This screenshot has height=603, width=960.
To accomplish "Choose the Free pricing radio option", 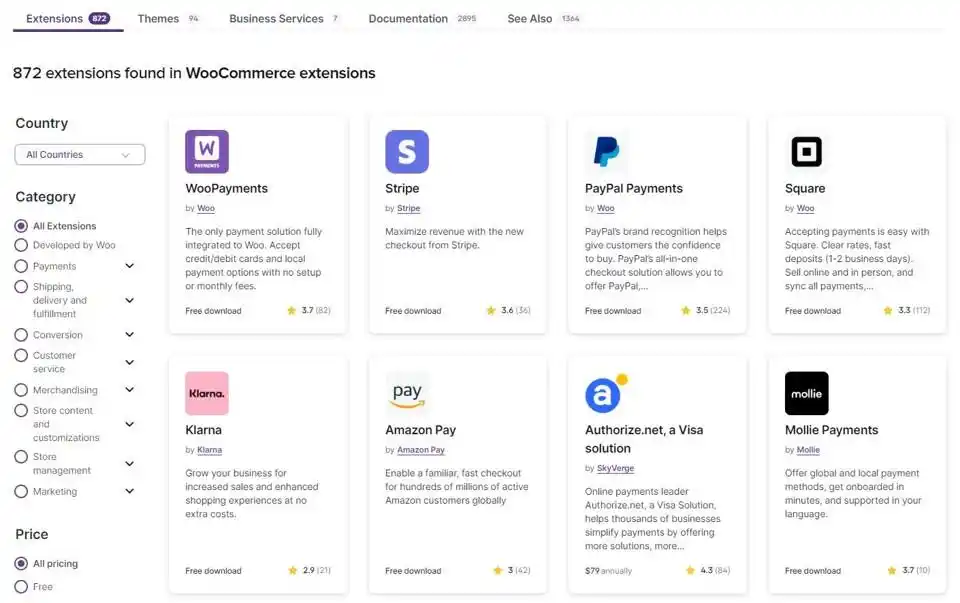I will (21, 587).
